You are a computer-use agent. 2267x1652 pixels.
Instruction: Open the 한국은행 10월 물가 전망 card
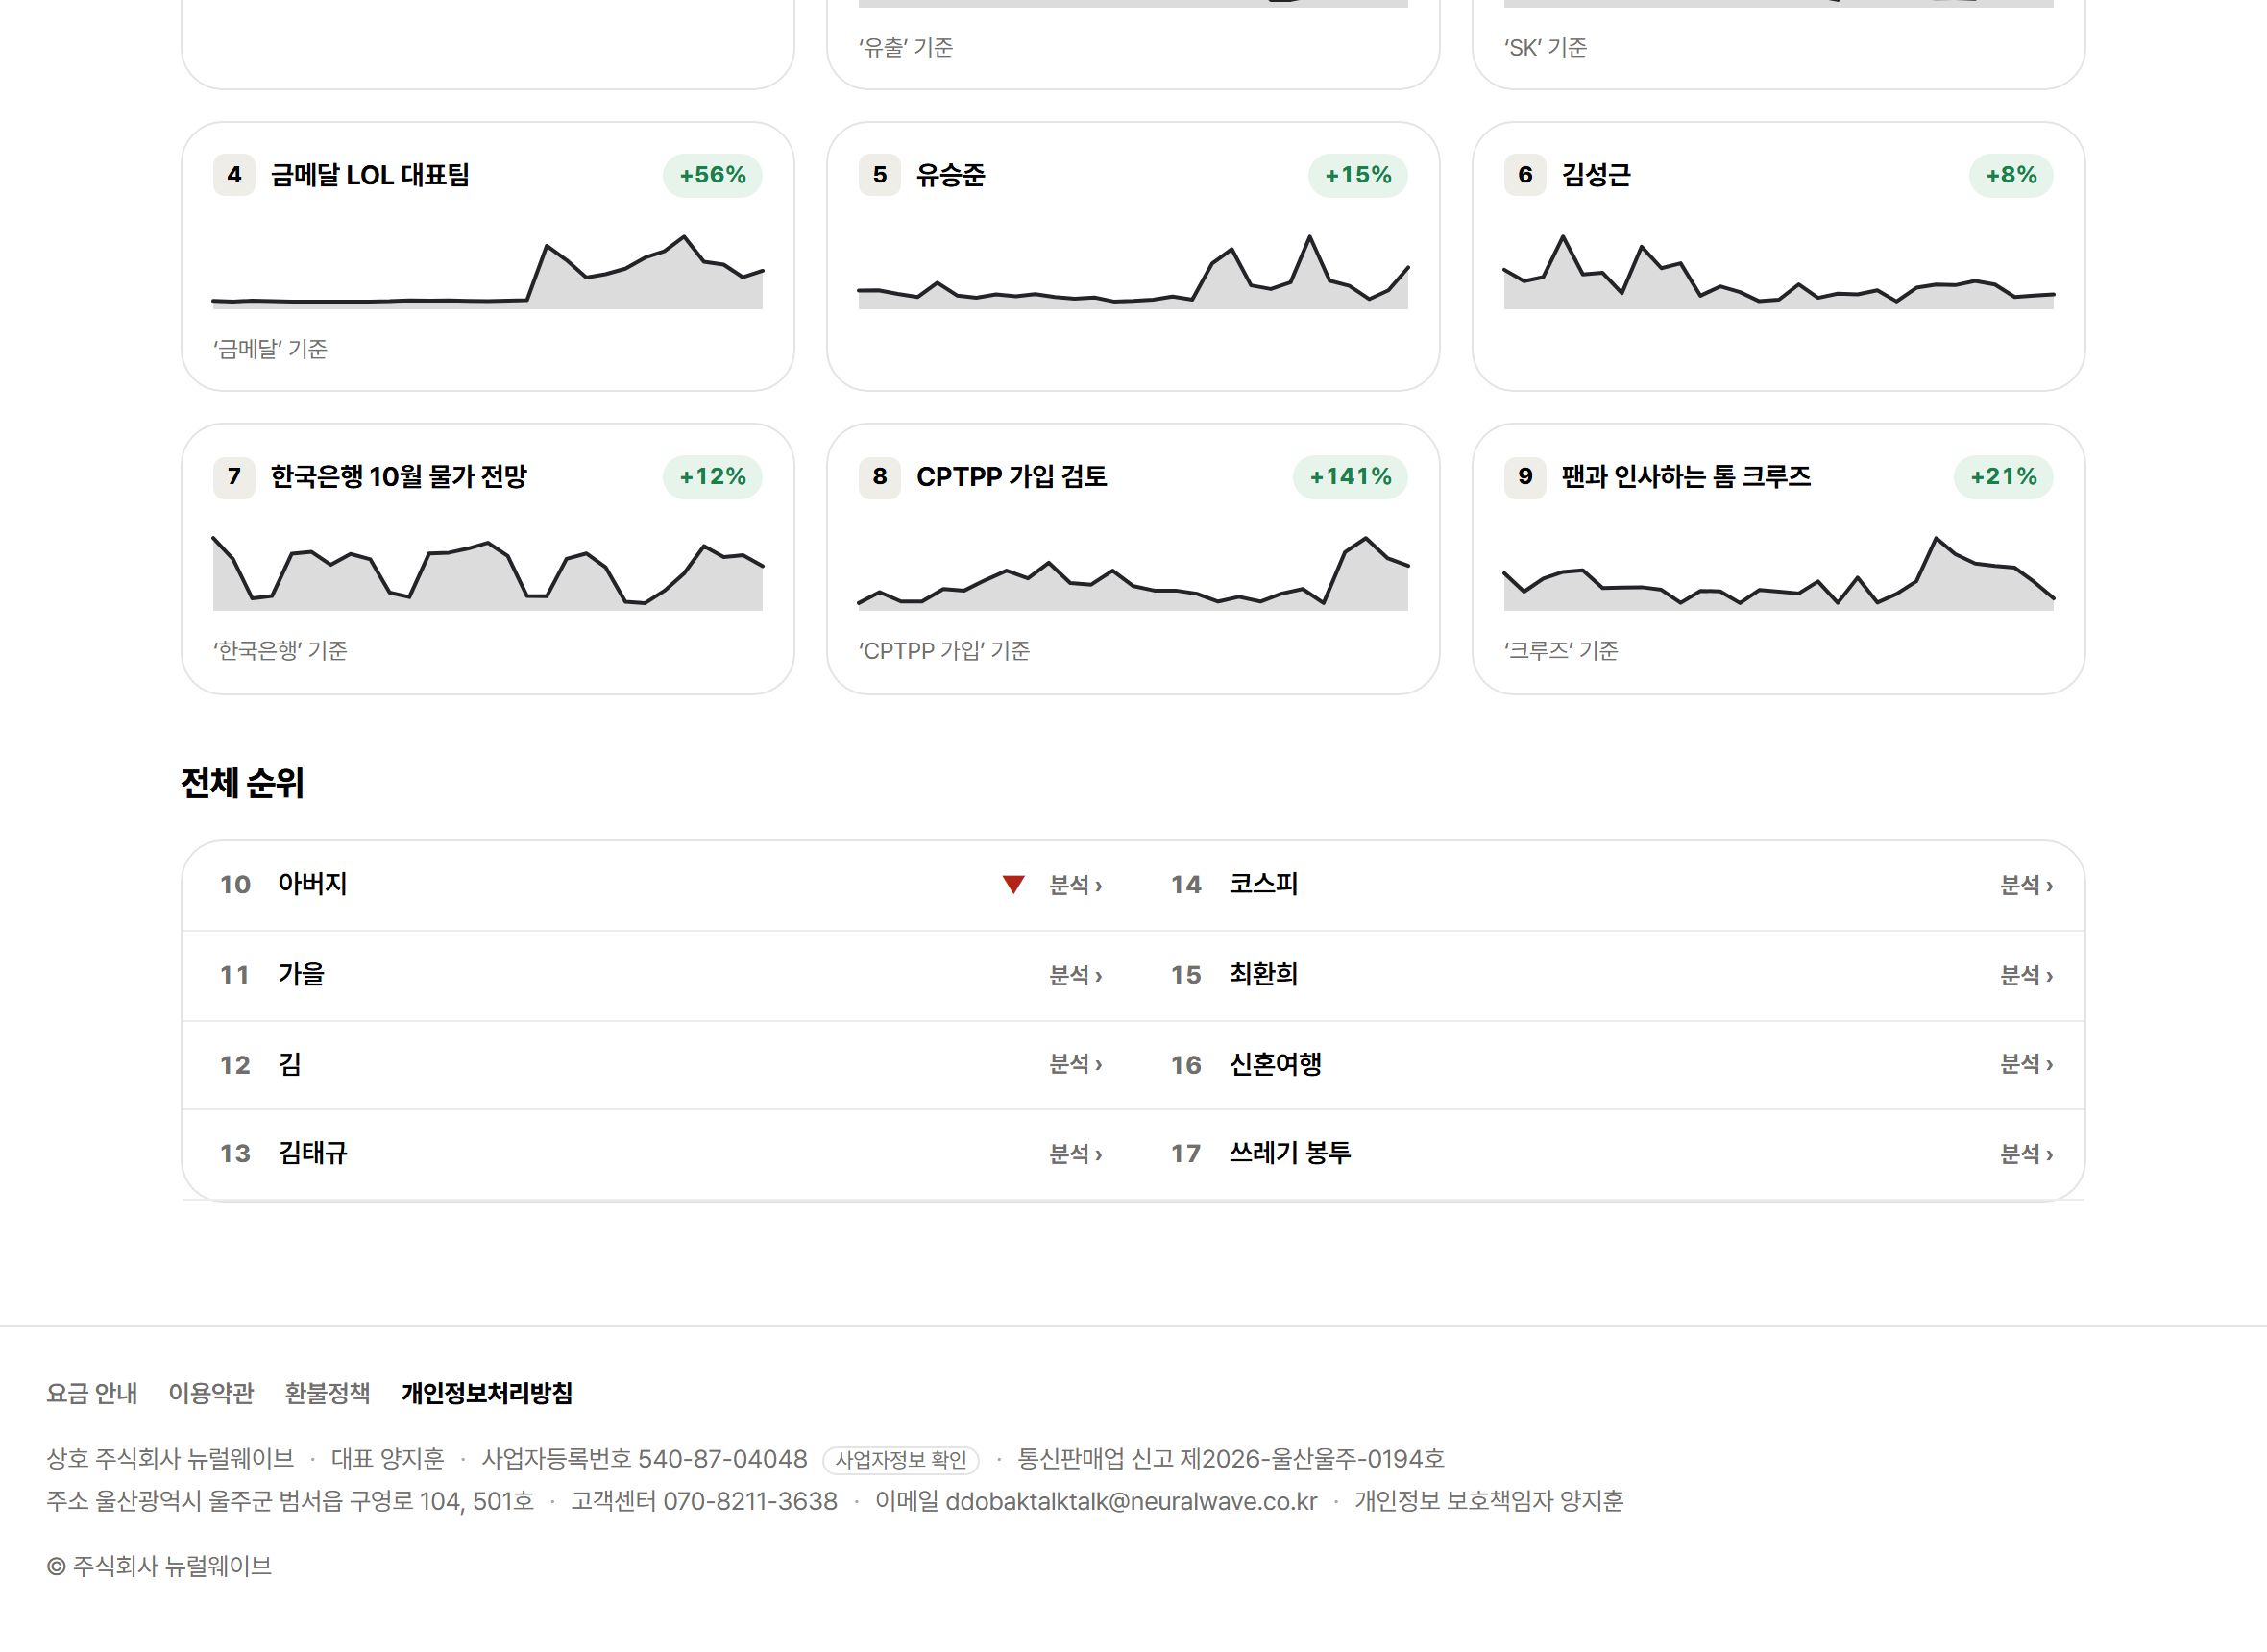(488, 559)
